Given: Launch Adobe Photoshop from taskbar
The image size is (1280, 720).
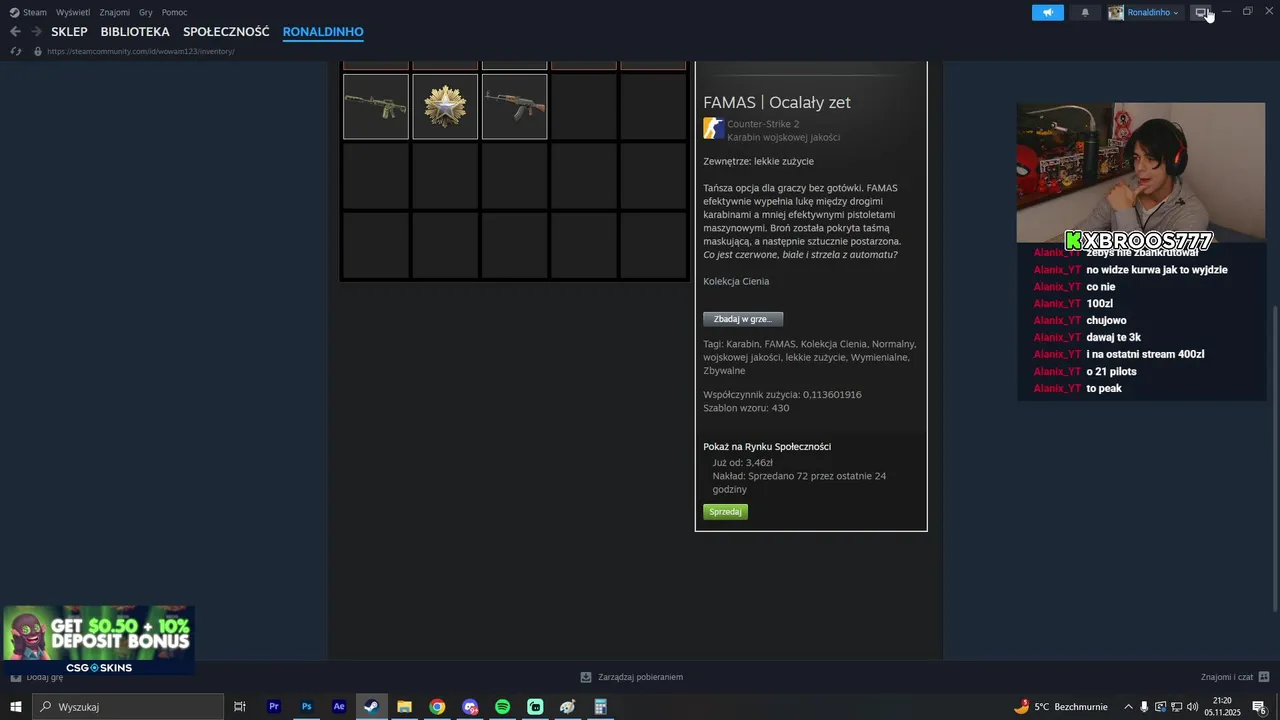Looking at the screenshot, I should (x=307, y=707).
